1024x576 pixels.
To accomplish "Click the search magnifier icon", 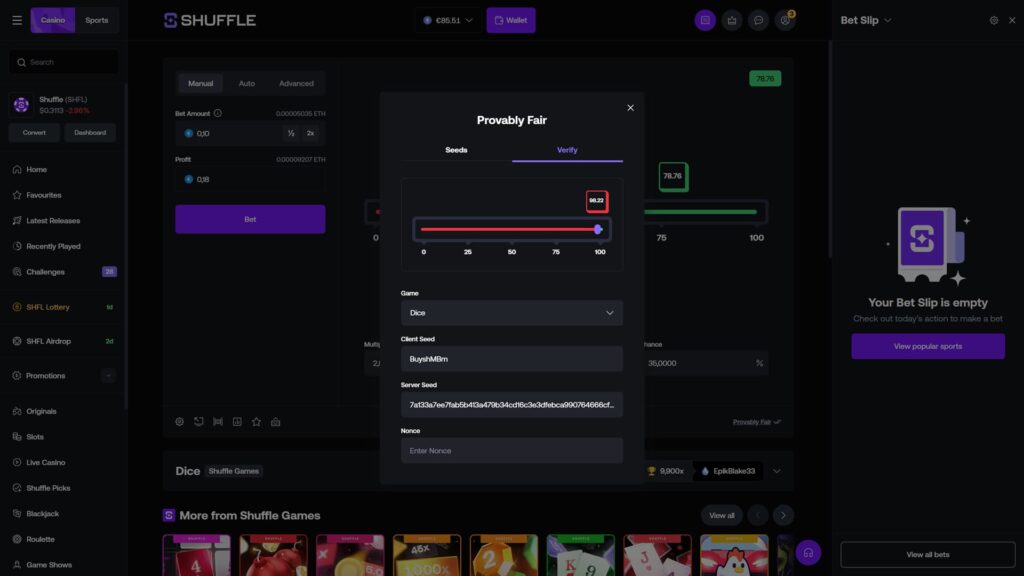I will click(22, 62).
